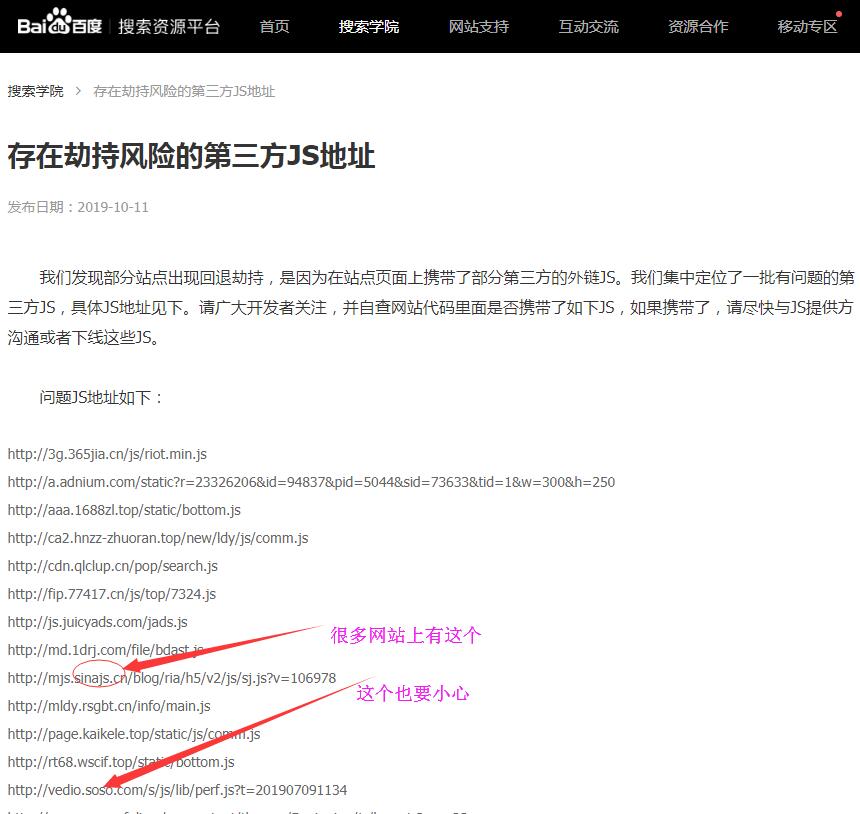
Task: Select the aaa.1688zl.top bottom.js URL
Action: click(x=124, y=510)
